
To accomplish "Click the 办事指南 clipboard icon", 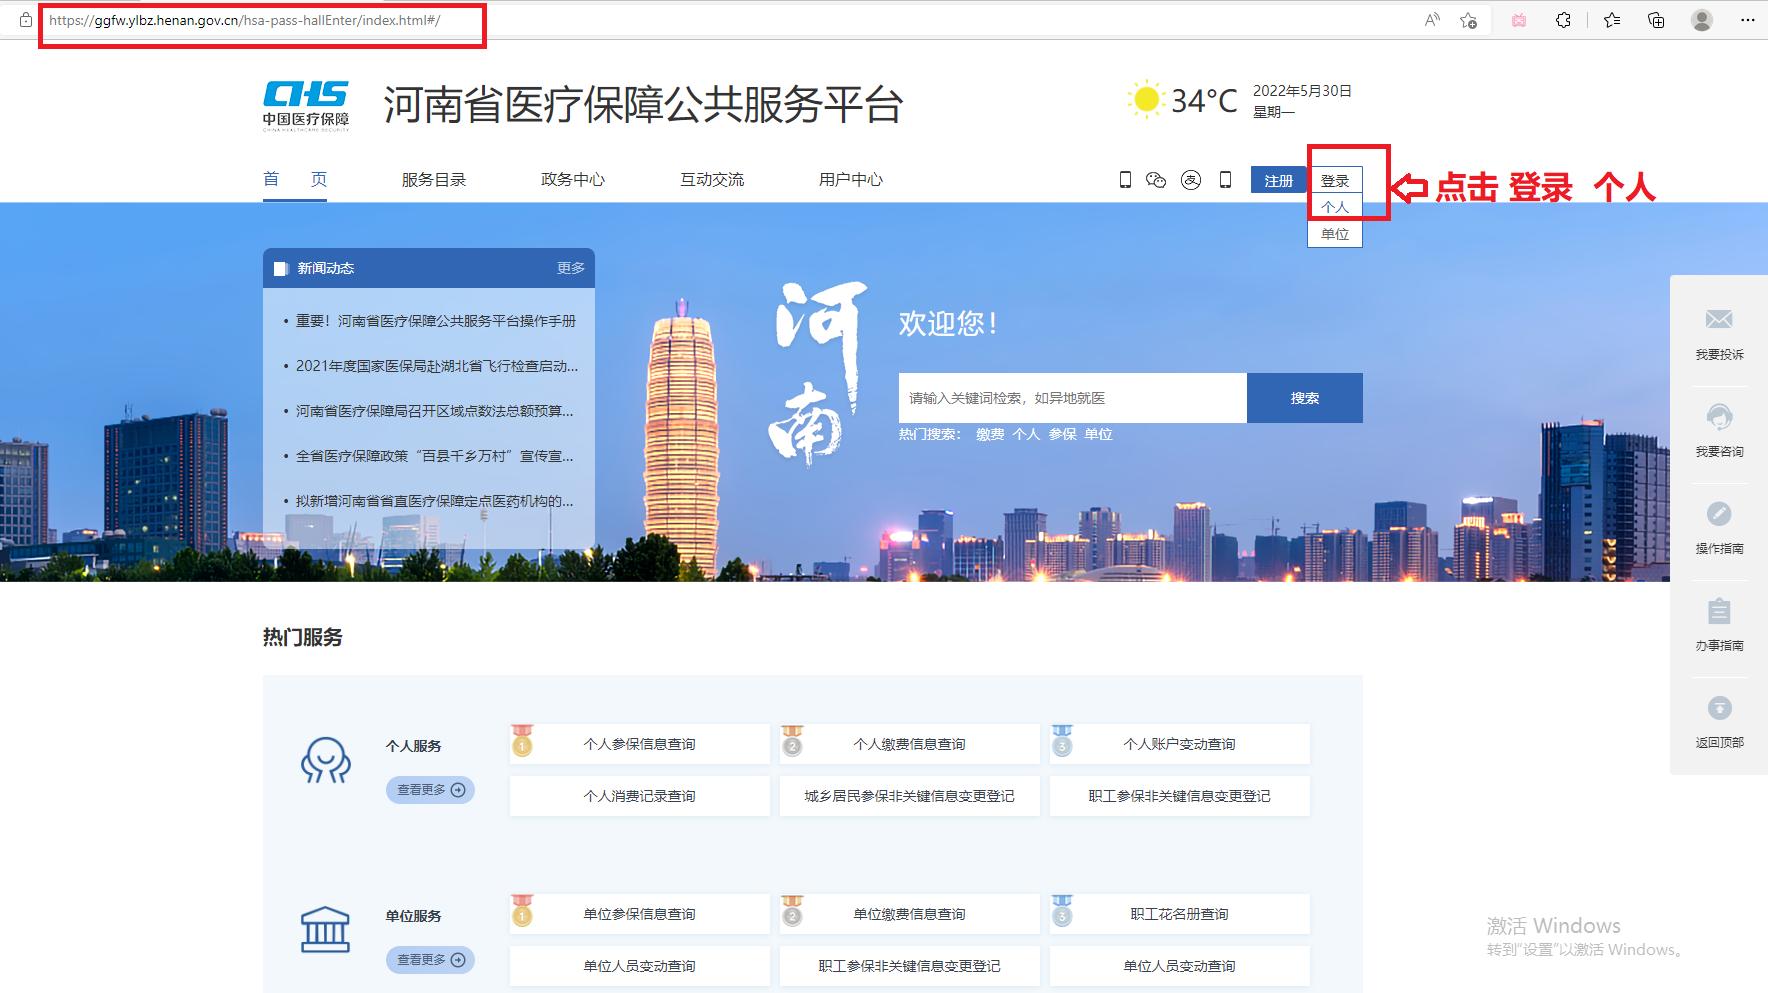I will (1719, 611).
